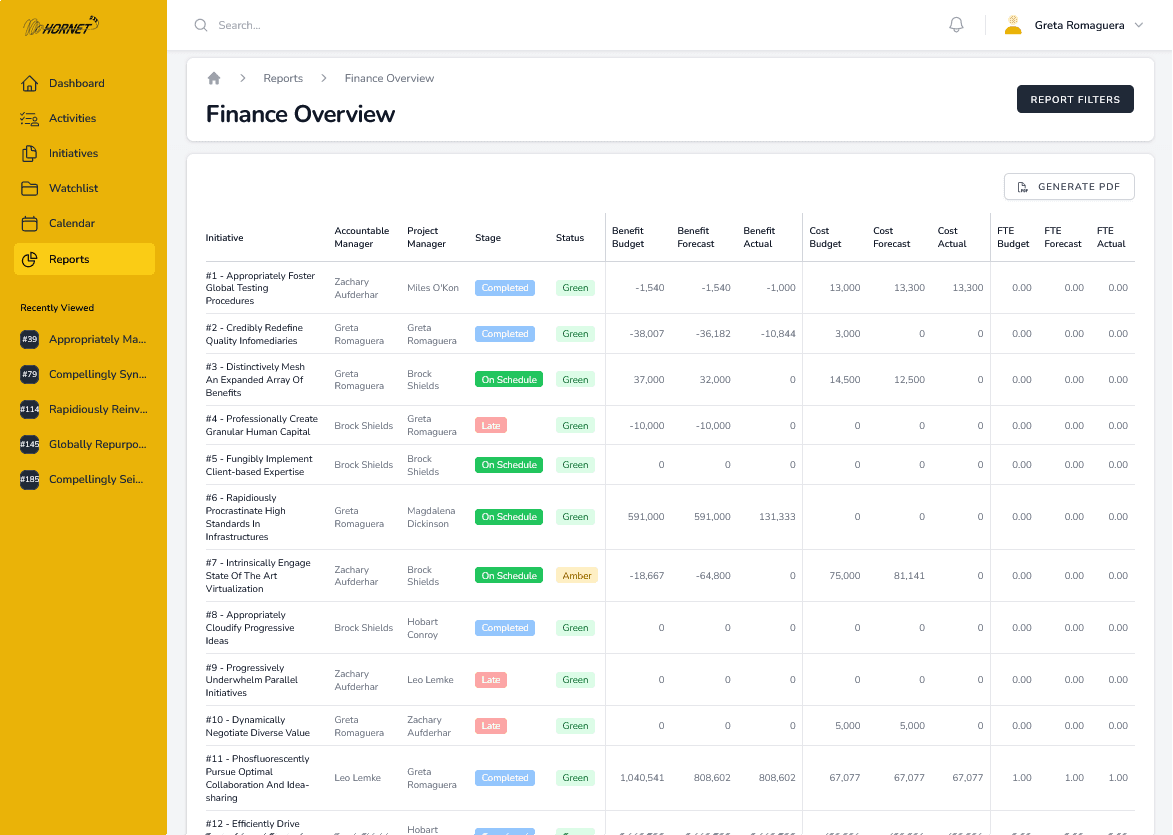Open recently viewed item #114 badge
The height and width of the screenshot is (835, 1173).
30,409
